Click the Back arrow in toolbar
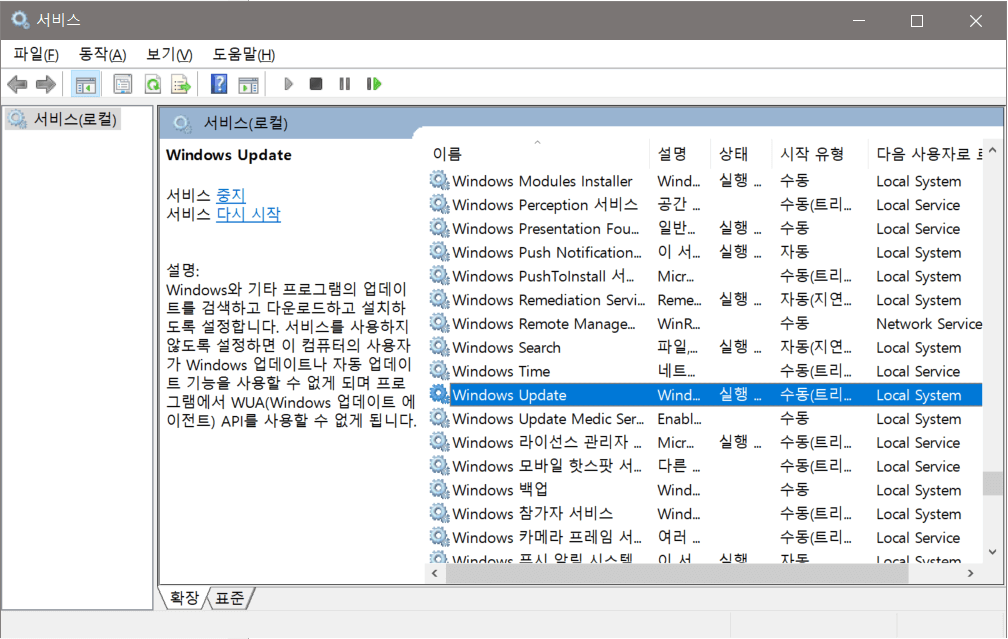Screen dimensions: 1008x639 tap(17, 84)
